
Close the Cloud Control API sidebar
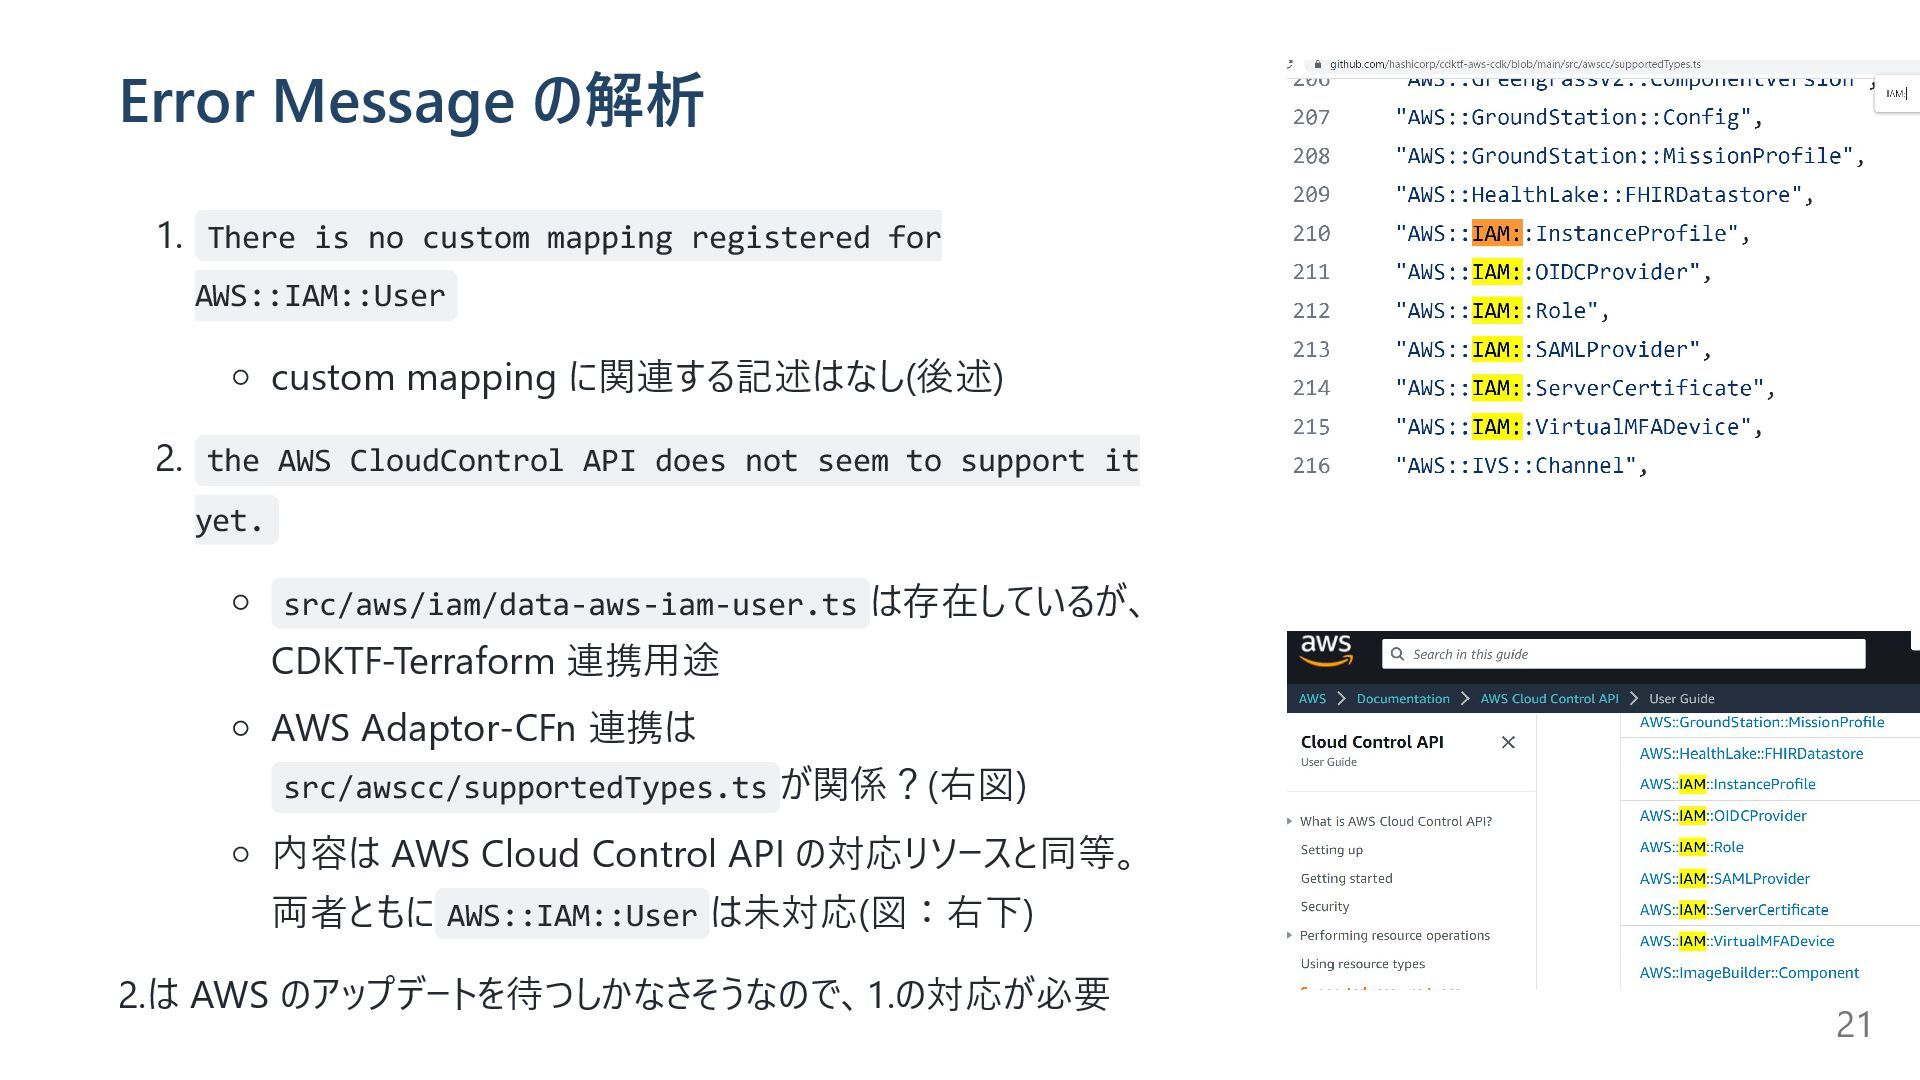click(1508, 742)
